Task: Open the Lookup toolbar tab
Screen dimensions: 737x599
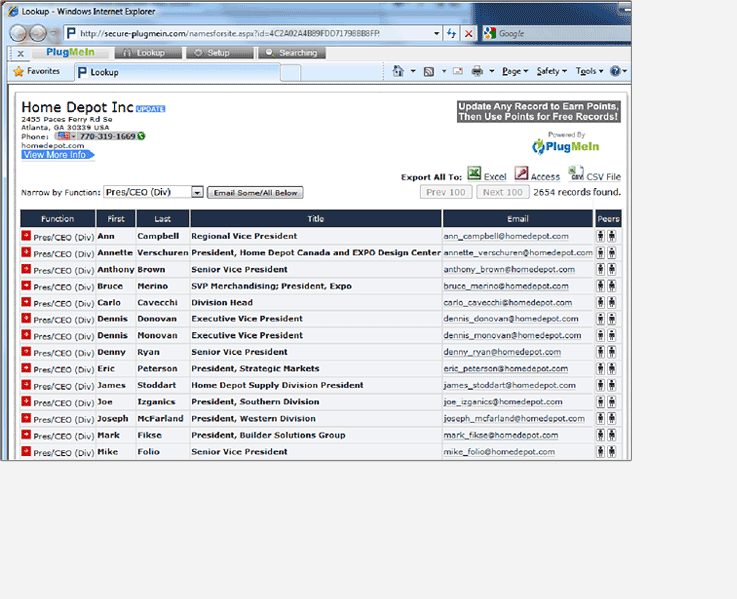Action: pyautogui.click(x=148, y=53)
